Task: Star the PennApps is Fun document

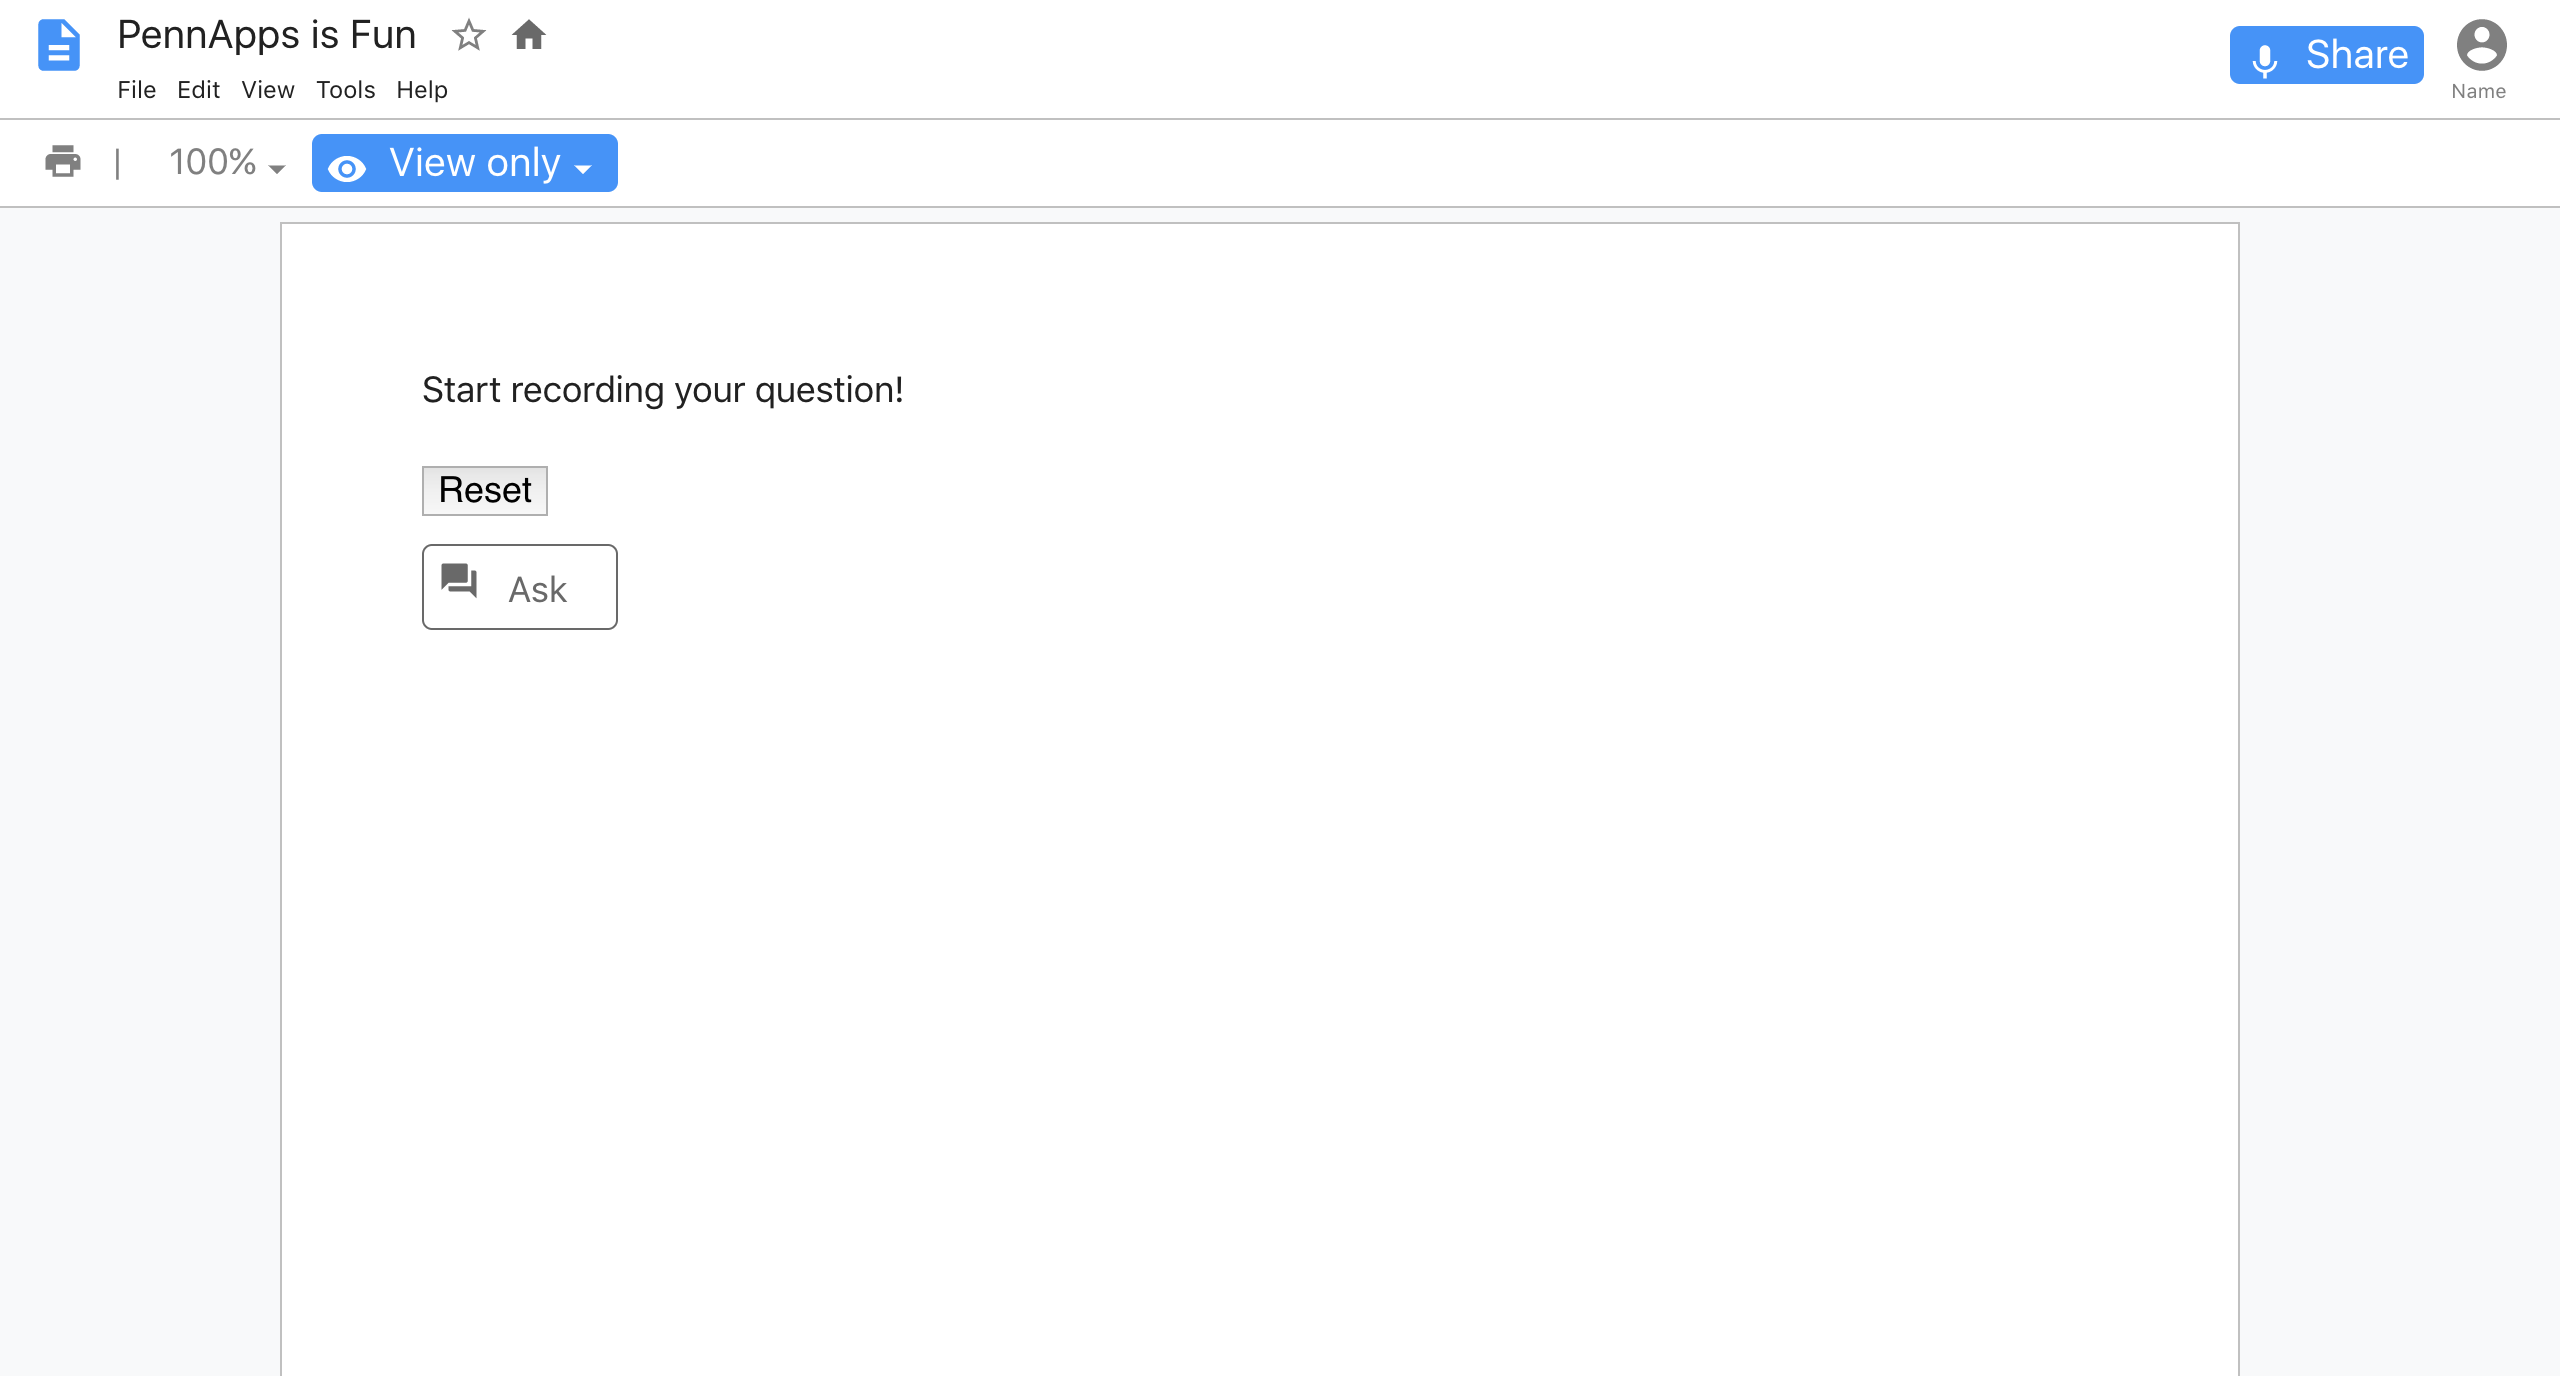Action: (468, 36)
